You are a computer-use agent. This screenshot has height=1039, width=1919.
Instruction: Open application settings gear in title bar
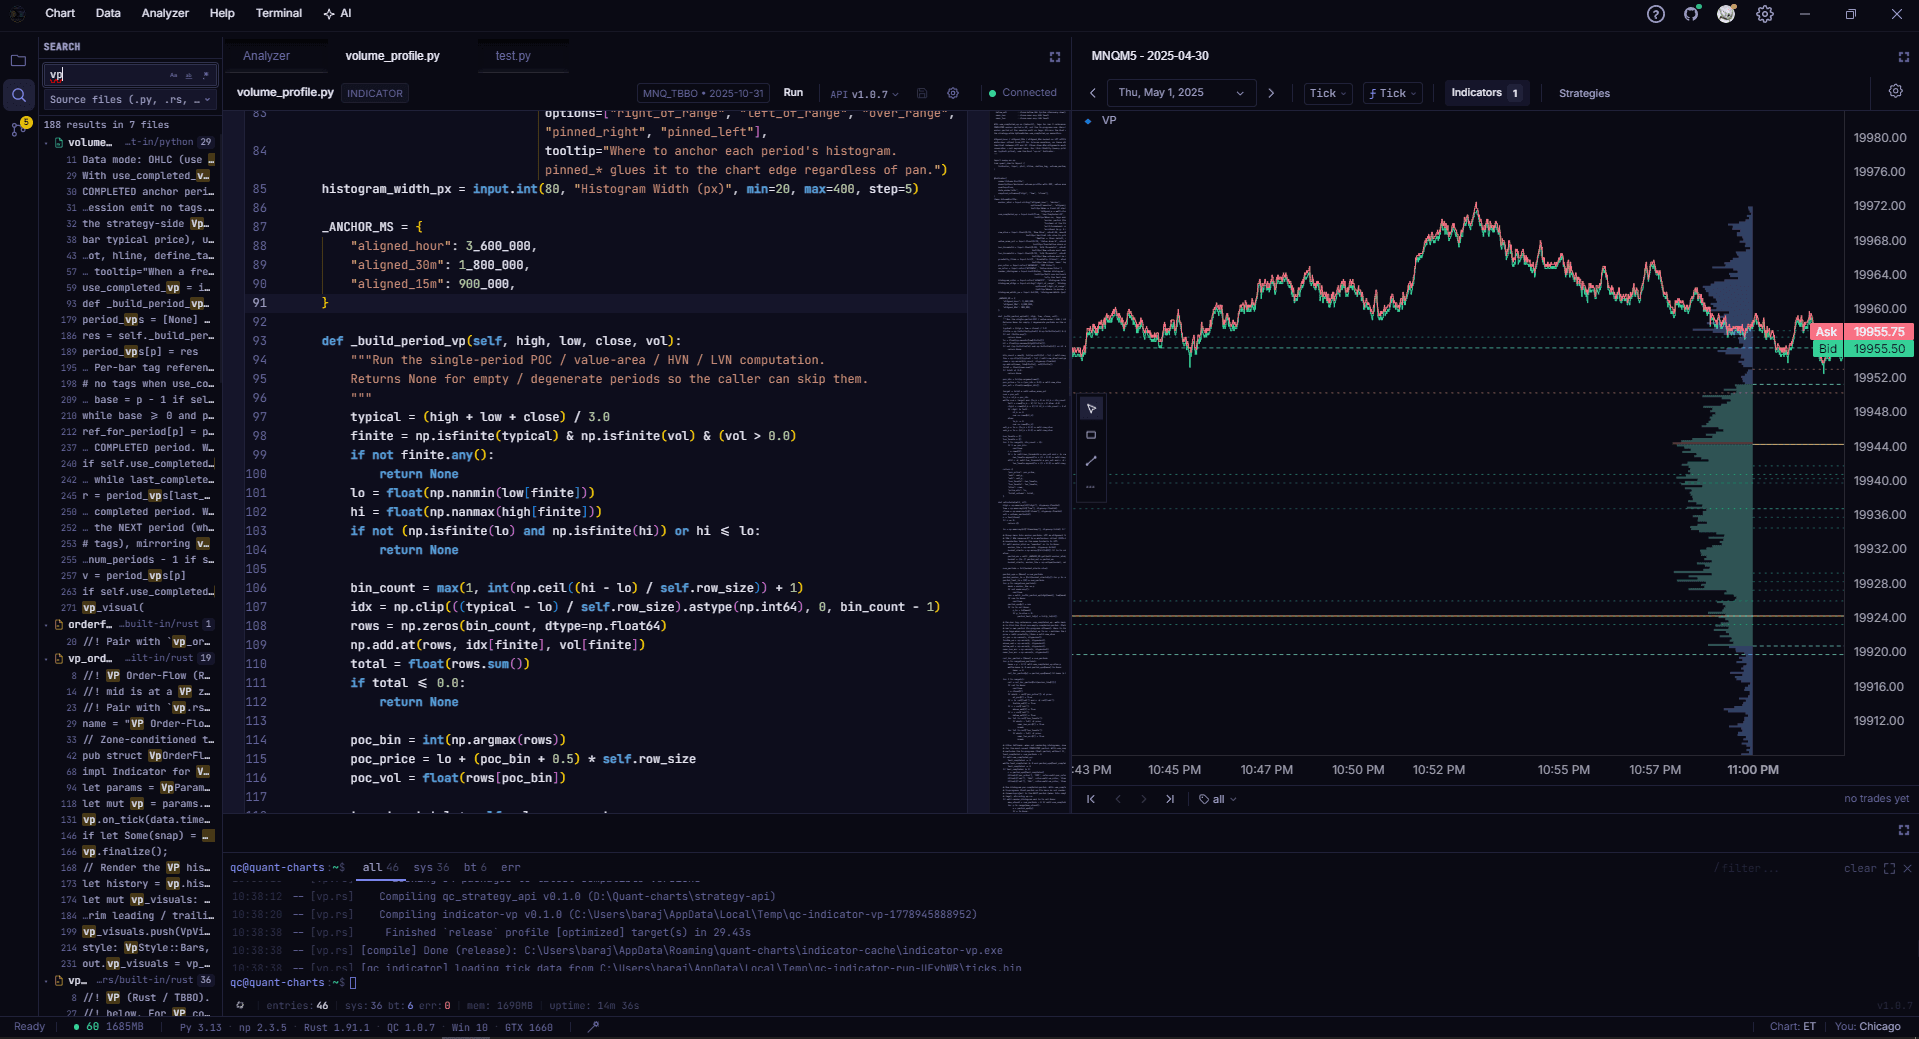(x=1765, y=14)
